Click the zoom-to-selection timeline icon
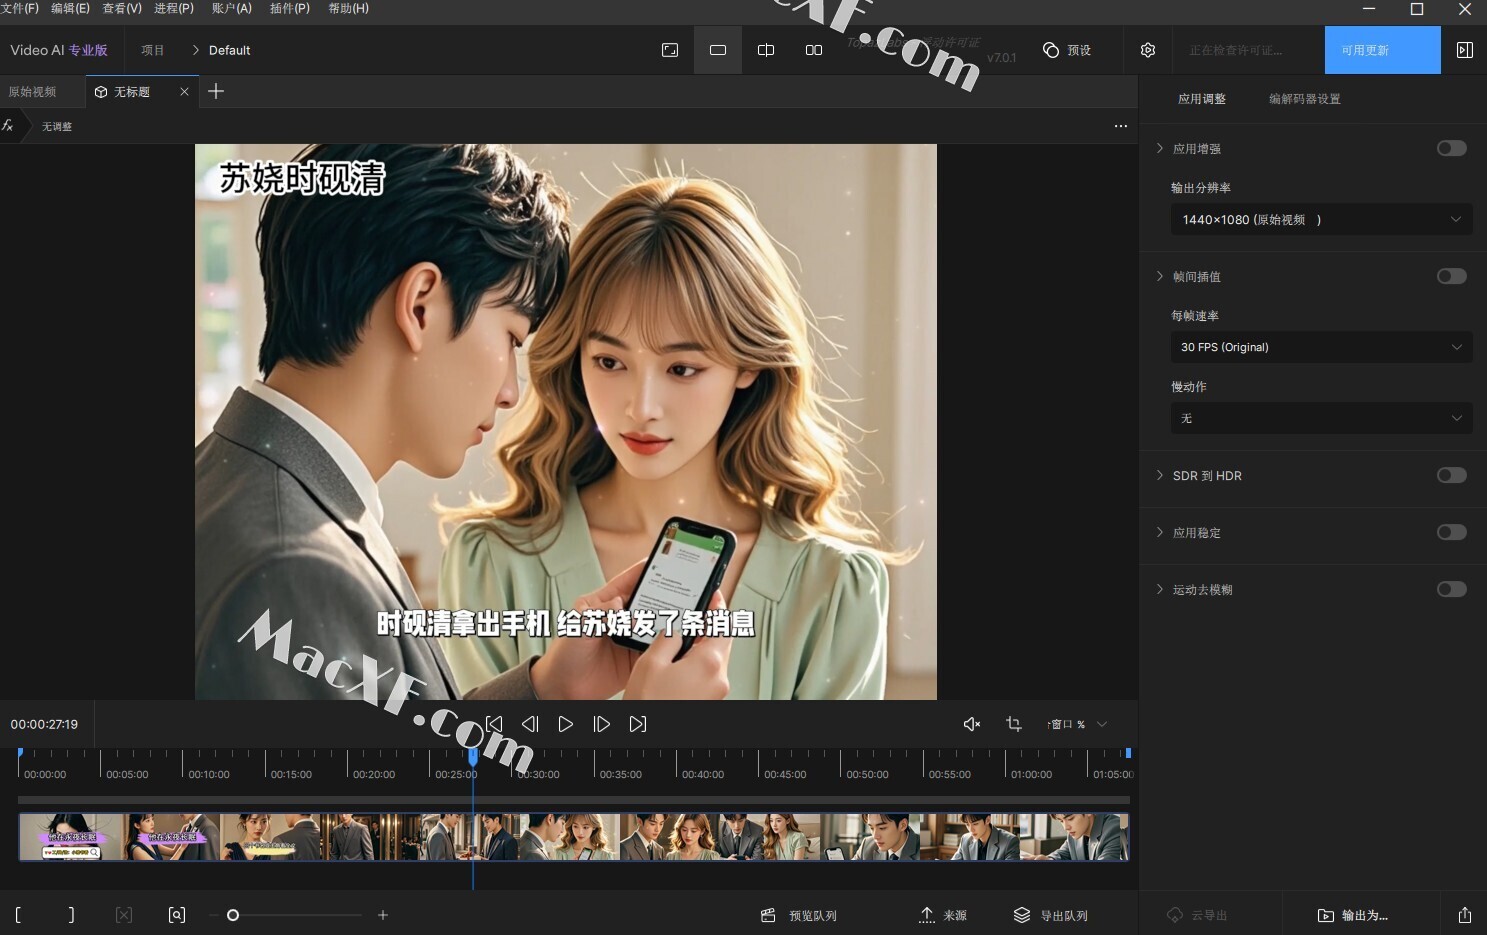 point(177,915)
